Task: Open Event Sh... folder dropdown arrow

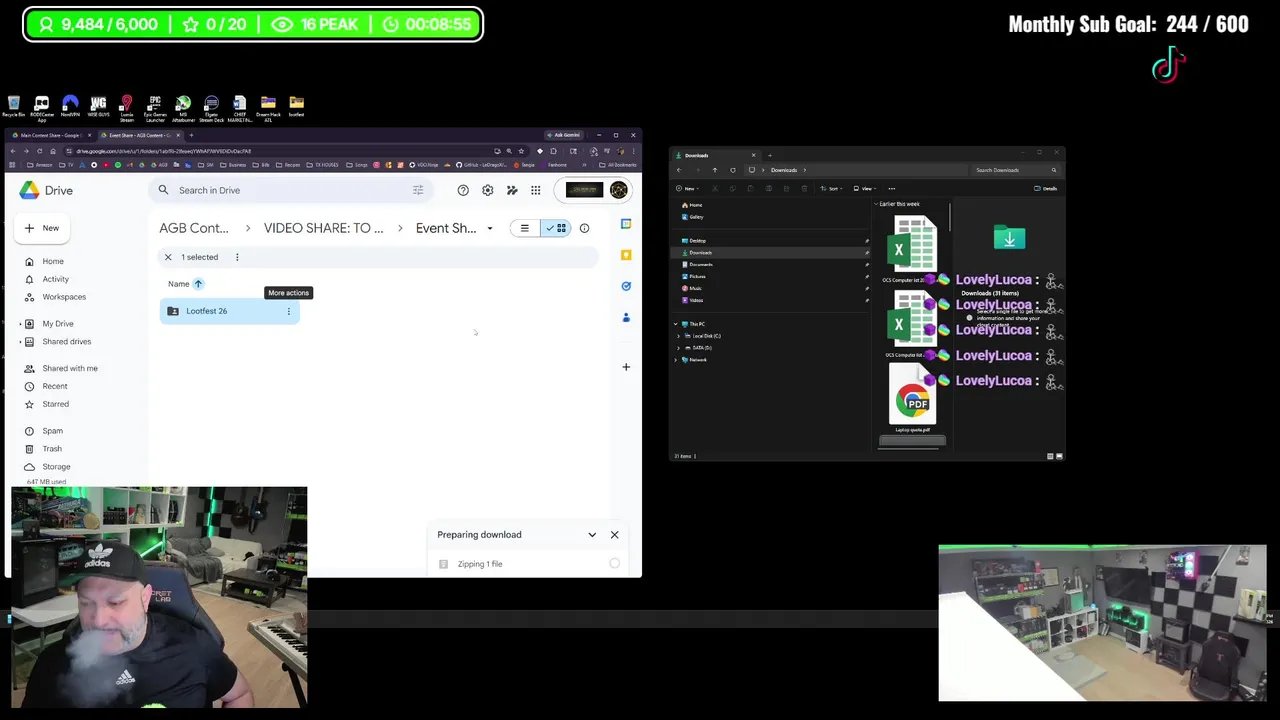Action: pyautogui.click(x=490, y=228)
